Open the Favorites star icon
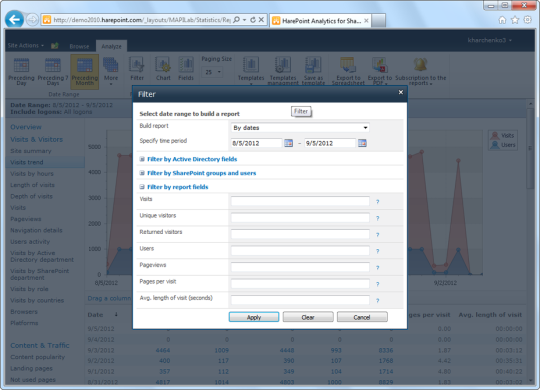The height and width of the screenshot is (390, 540). point(515,20)
